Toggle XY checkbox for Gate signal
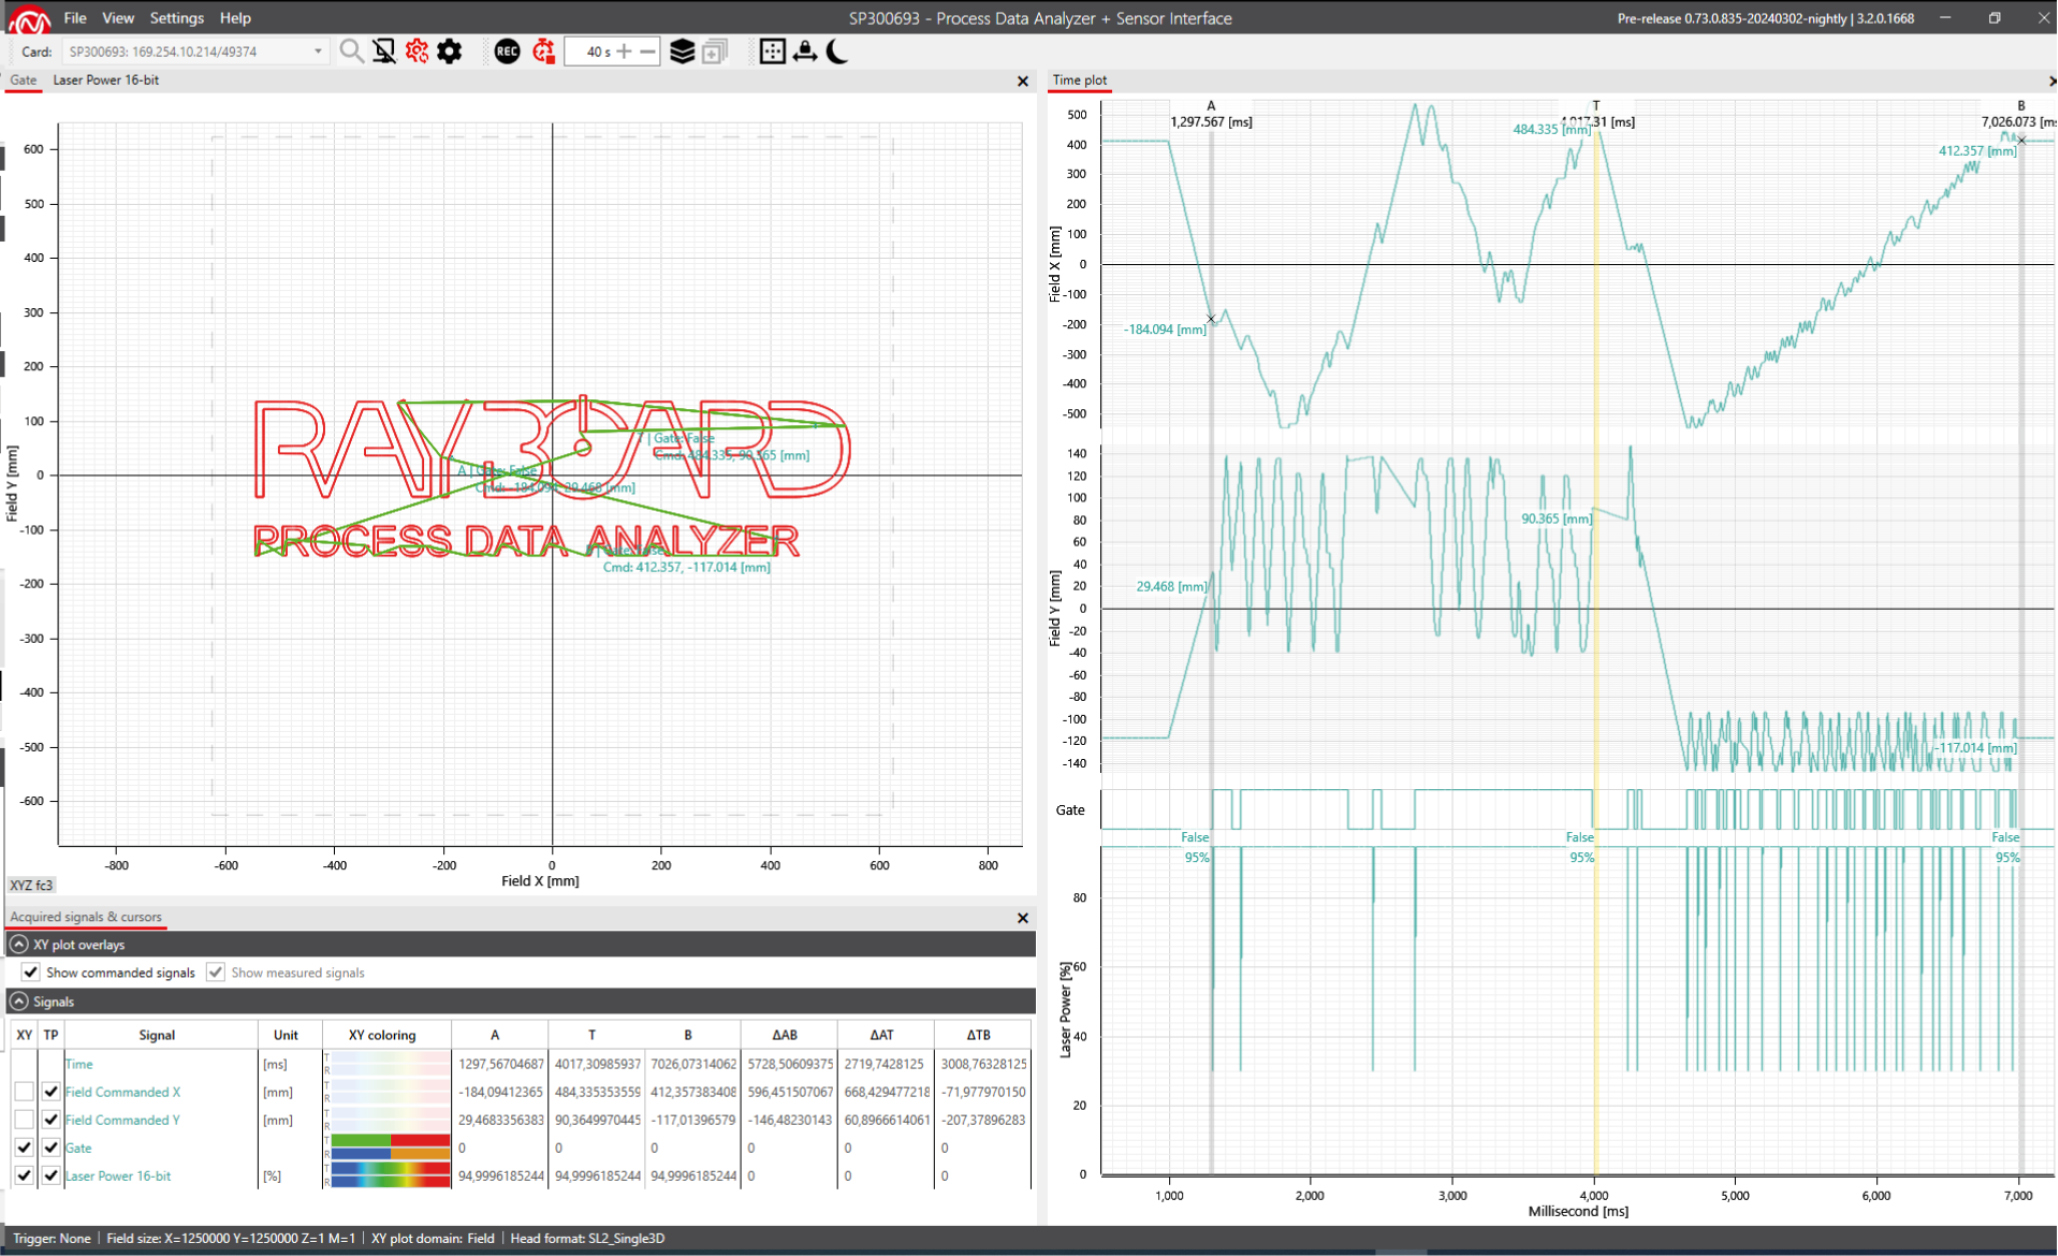2058x1256 pixels. tap(24, 1147)
